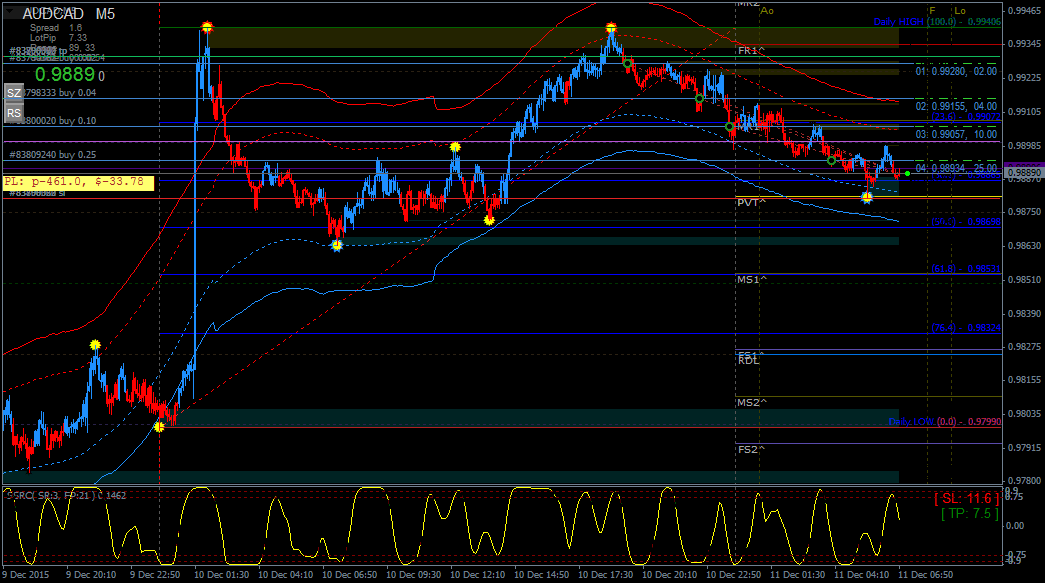Viewport: 1045px width, 583px height.
Task: Click the 10 Dec 12:10 time axis label
Action: (477, 574)
